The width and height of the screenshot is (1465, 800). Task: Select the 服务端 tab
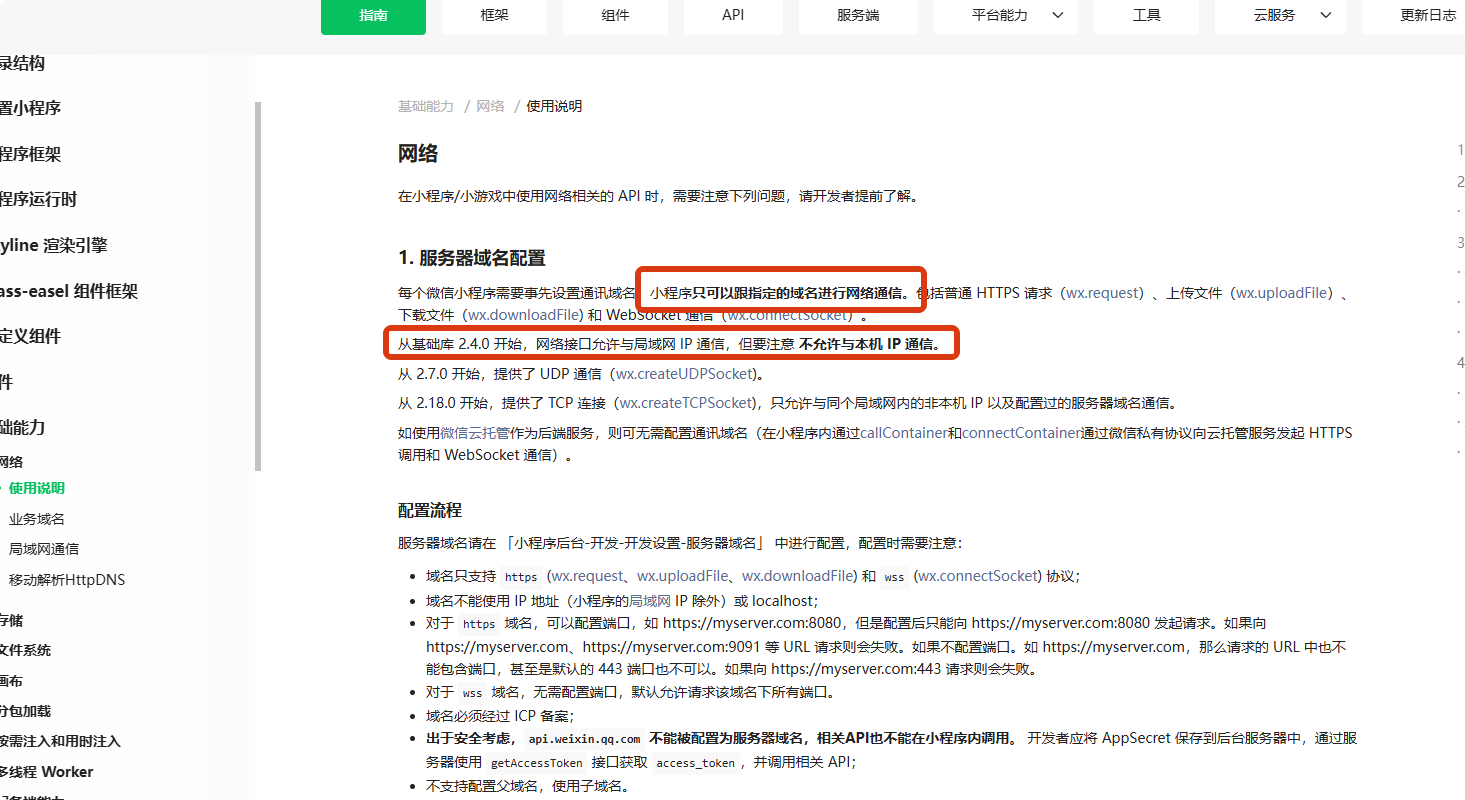[x=858, y=15]
